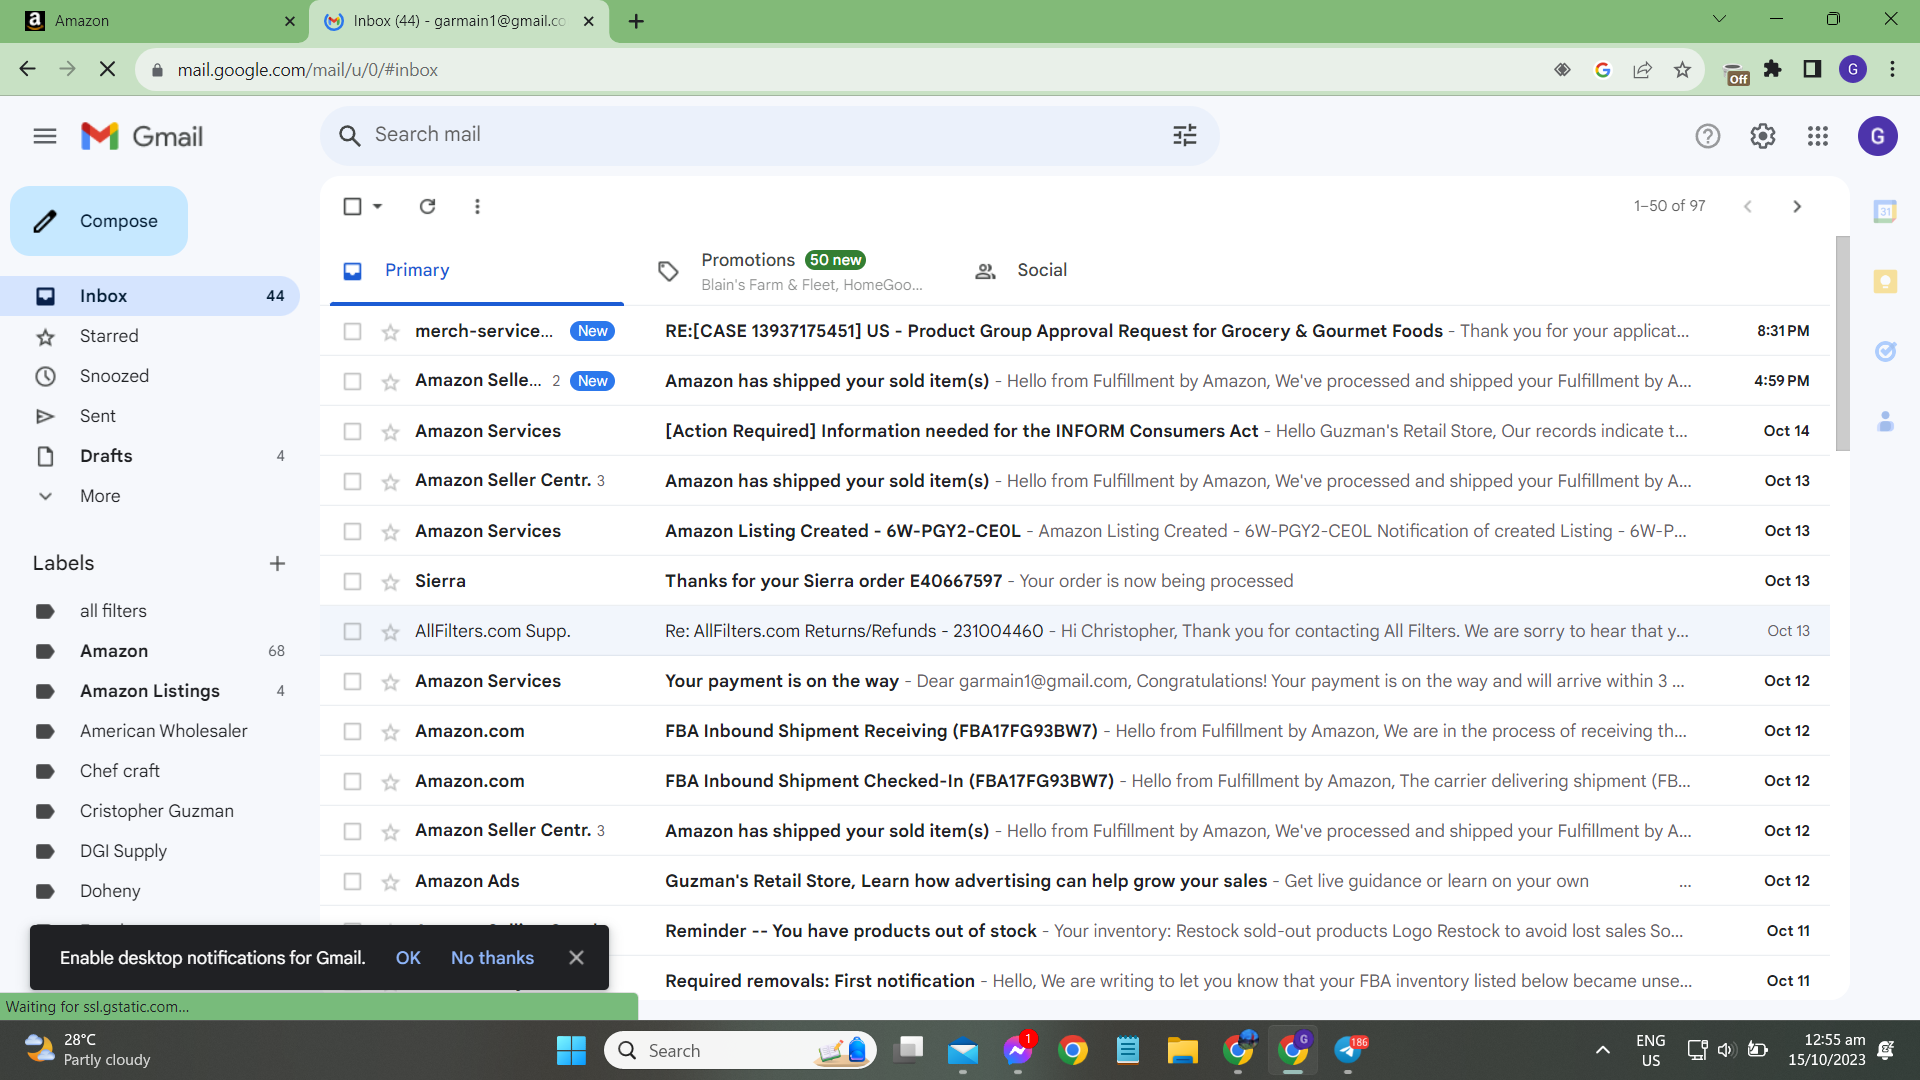The width and height of the screenshot is (1920, 1080).
Task: Open the Chef craft label
Action: [x=150, y=771]
